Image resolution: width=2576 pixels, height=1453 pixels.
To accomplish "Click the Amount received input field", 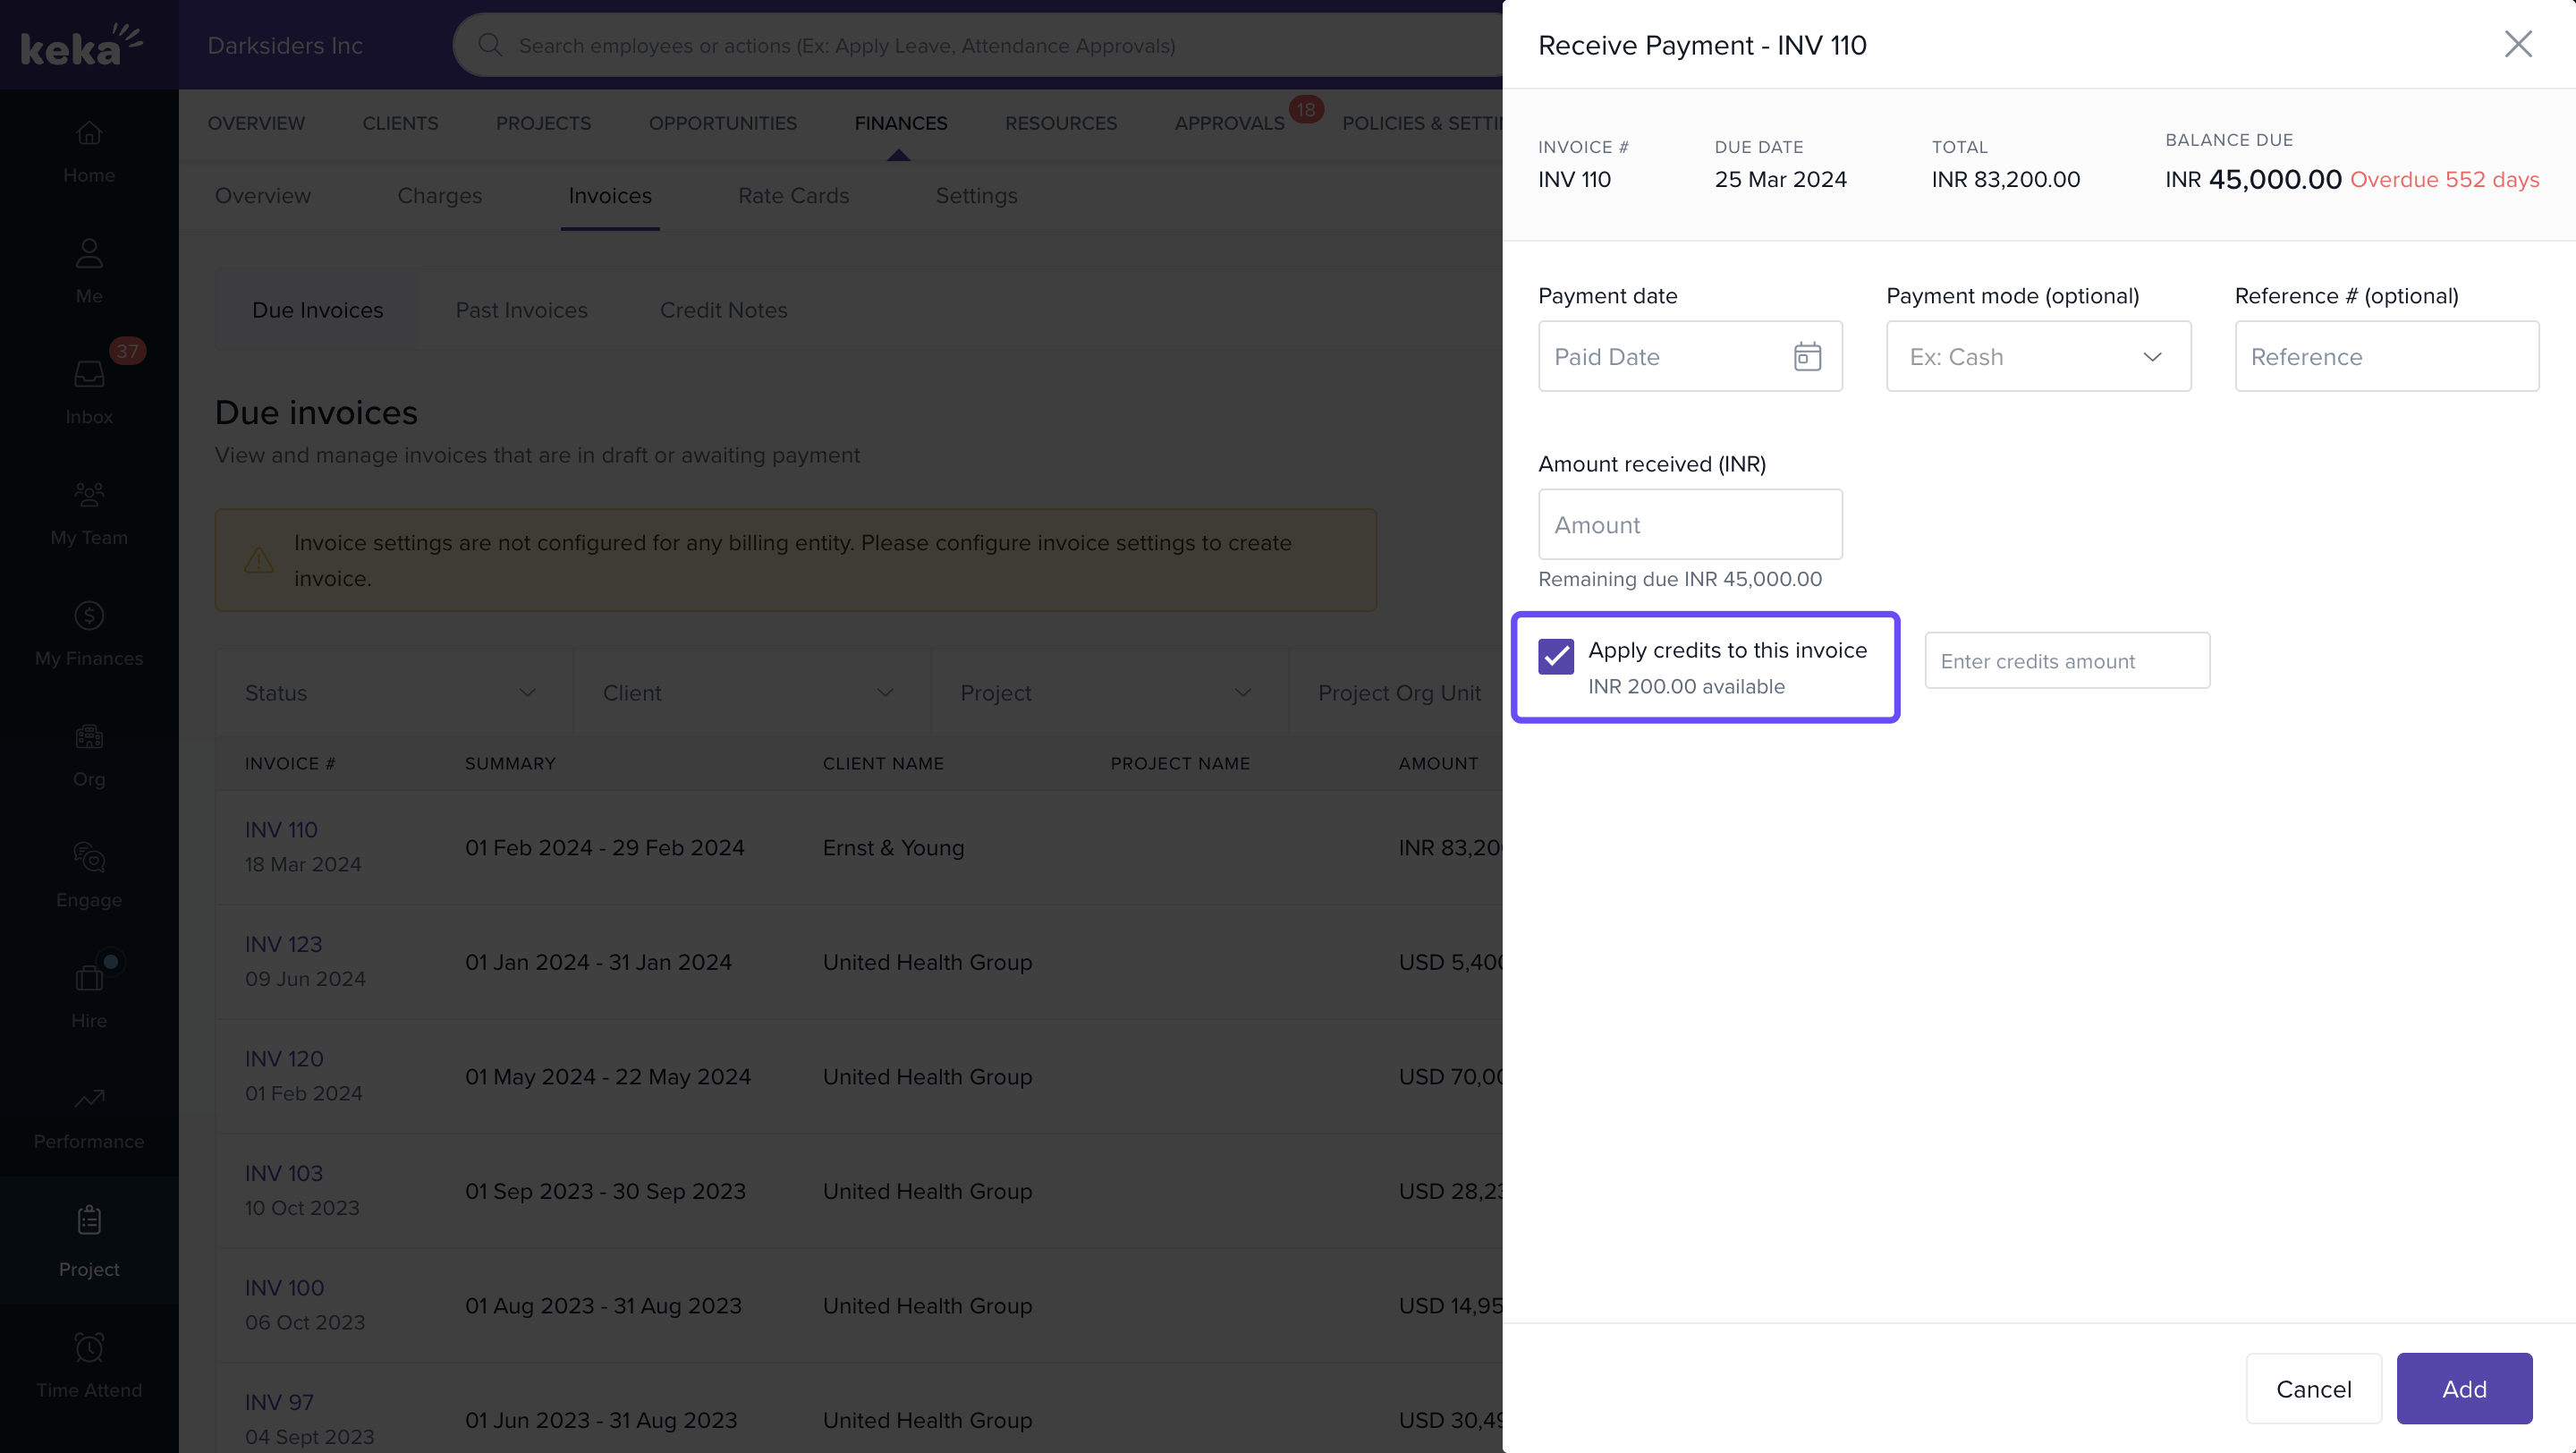I will click(x=1690, y=525).
